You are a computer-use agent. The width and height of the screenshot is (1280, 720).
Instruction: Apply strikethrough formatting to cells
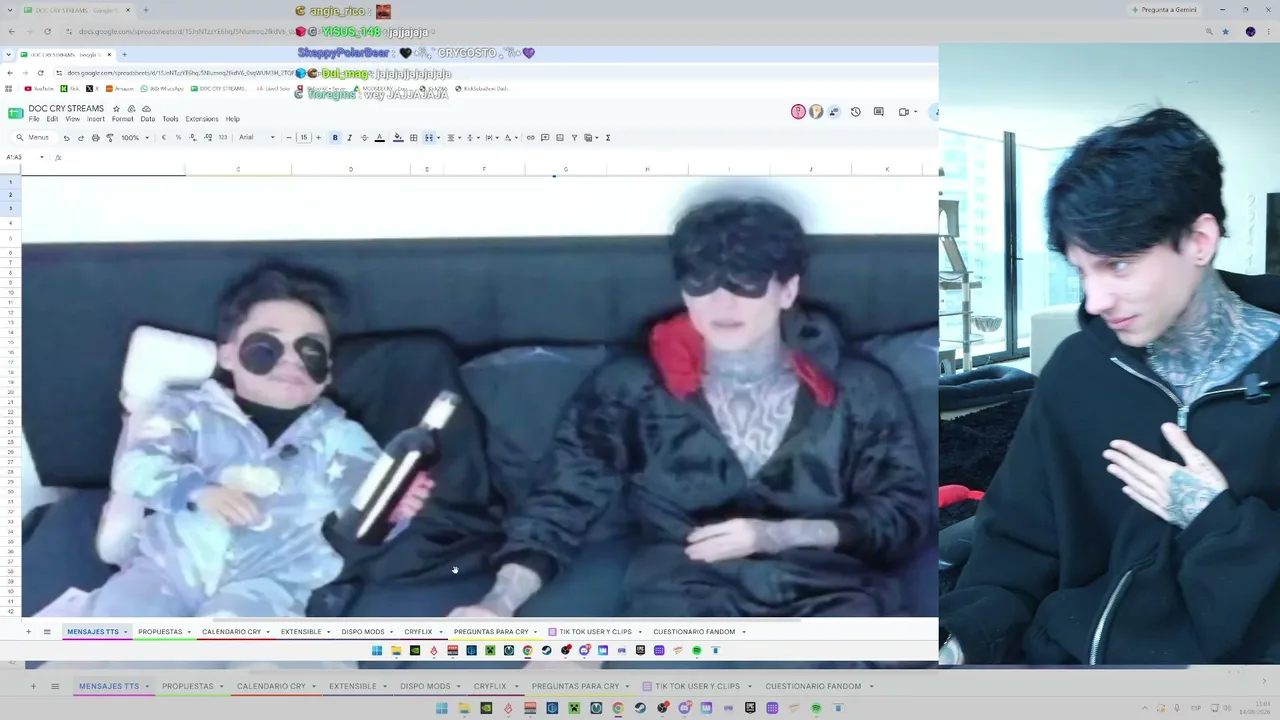click(364, 138)
